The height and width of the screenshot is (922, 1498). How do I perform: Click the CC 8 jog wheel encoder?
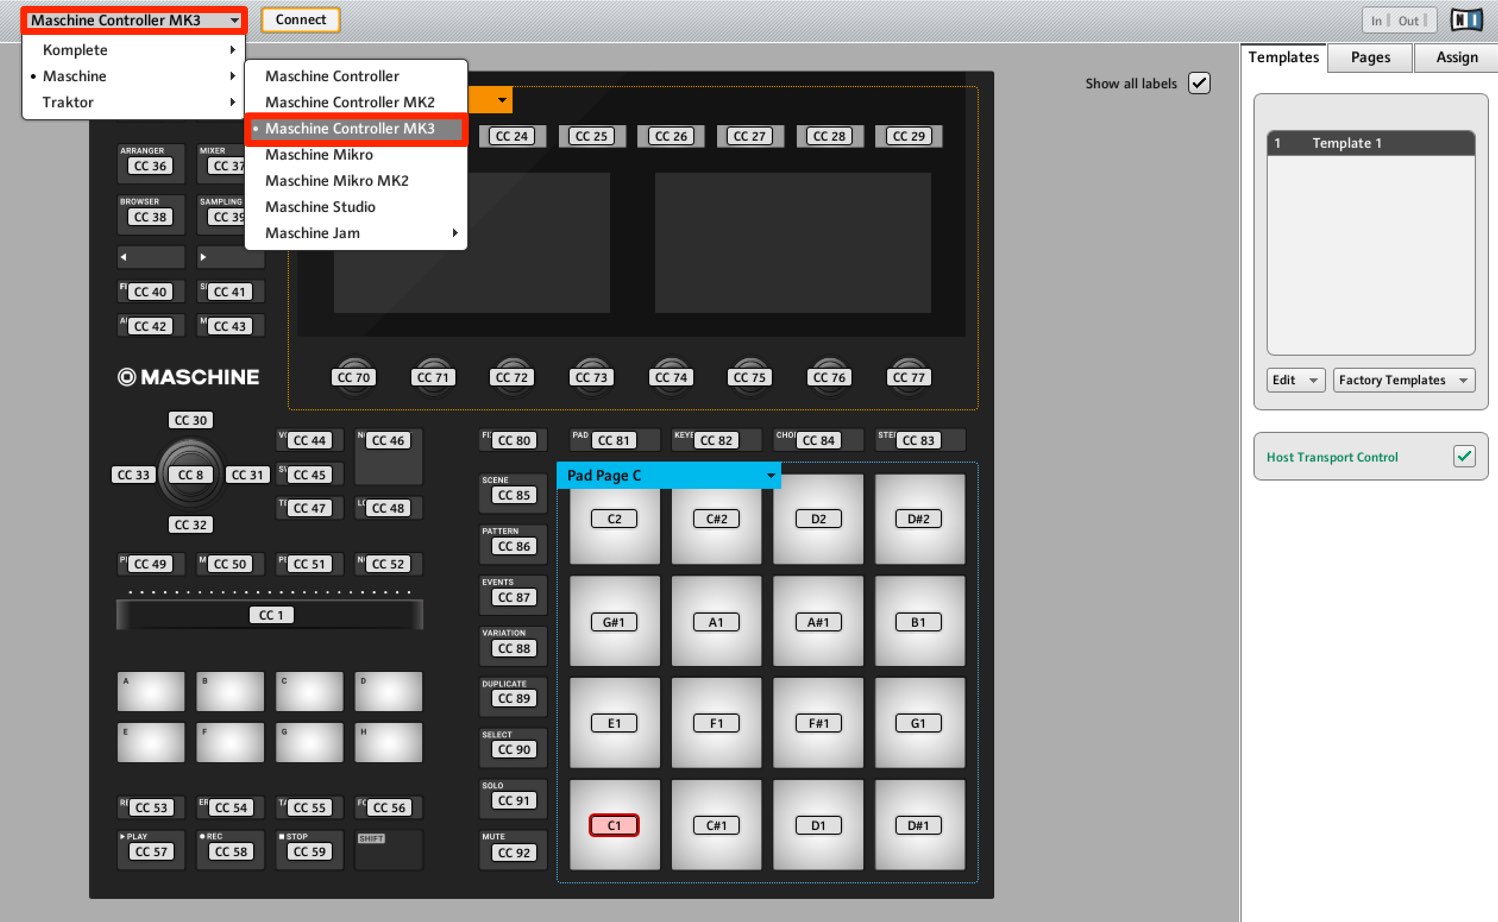190,474
